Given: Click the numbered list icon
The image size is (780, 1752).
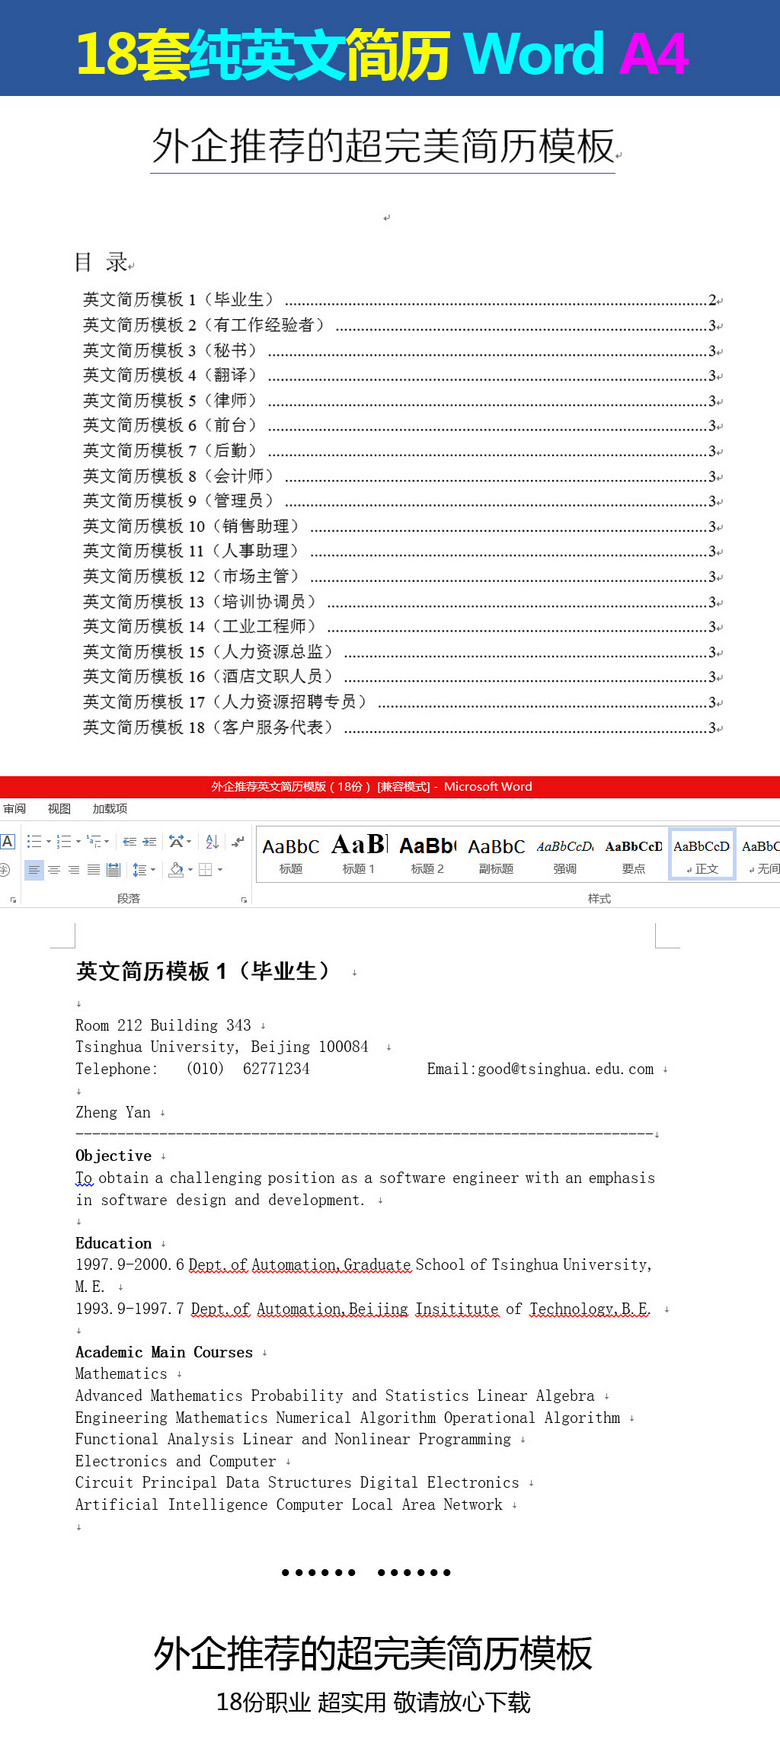Looking at the screenshot, I should [x=64, y=842].
